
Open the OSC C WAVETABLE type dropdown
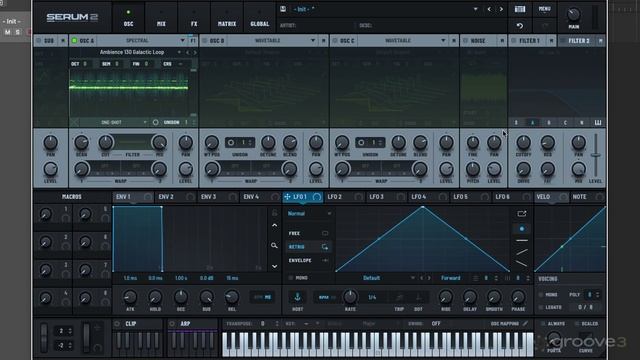(x=443, y=41)
